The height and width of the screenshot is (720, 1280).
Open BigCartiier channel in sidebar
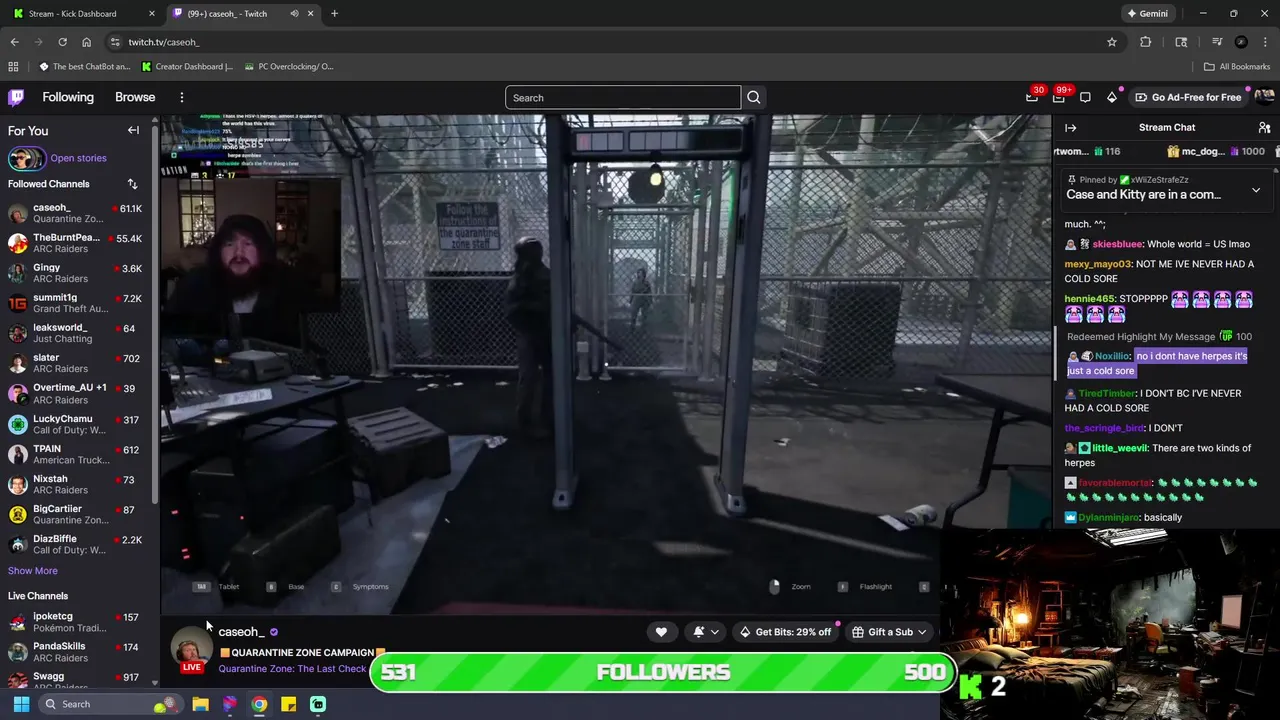click(75, 514)
